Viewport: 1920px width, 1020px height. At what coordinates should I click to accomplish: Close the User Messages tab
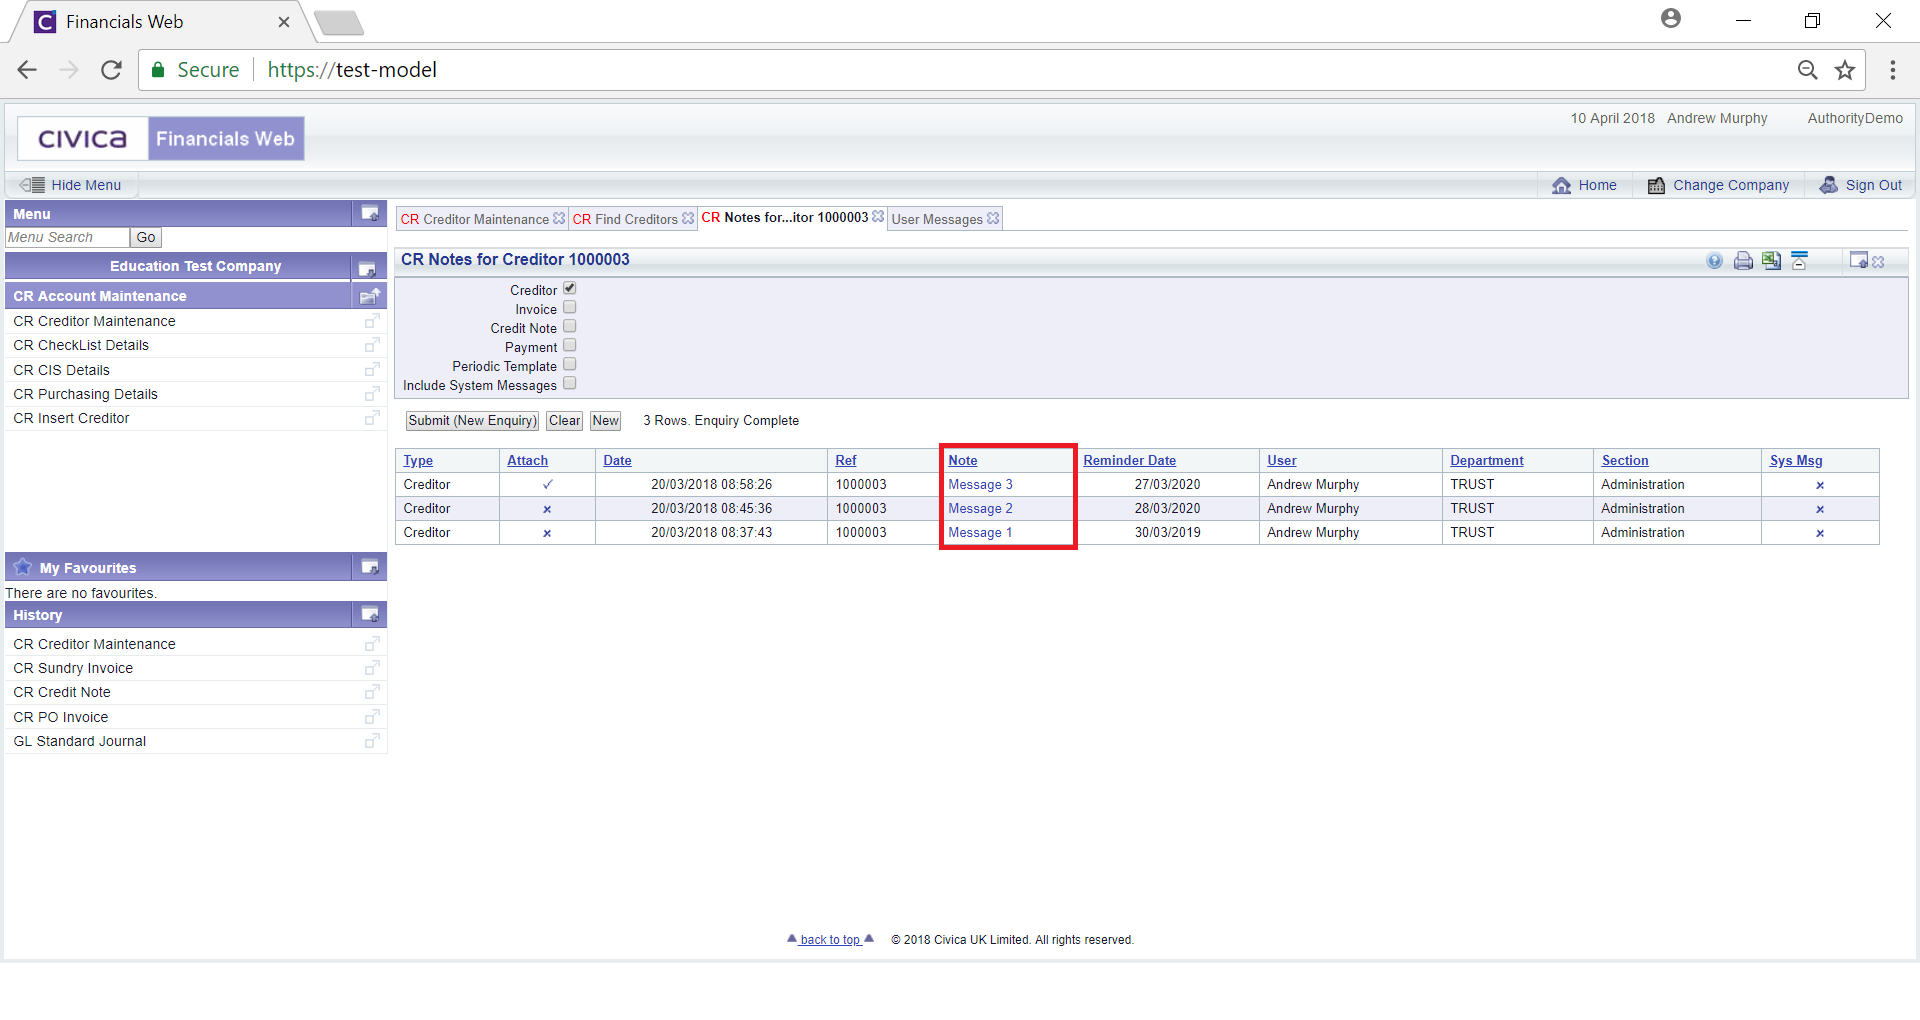point(993,218)
